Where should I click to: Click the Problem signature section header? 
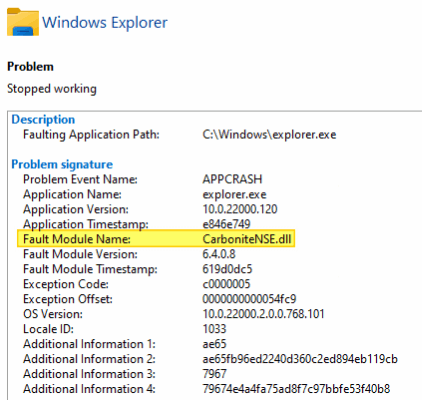(62, 164)
